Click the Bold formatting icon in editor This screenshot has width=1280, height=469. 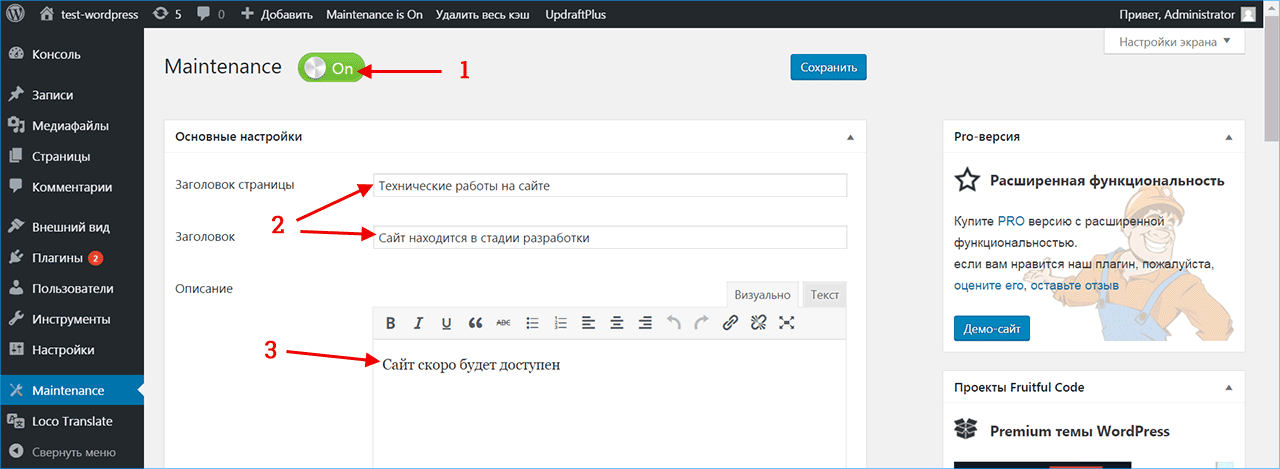tap(391, 323)
